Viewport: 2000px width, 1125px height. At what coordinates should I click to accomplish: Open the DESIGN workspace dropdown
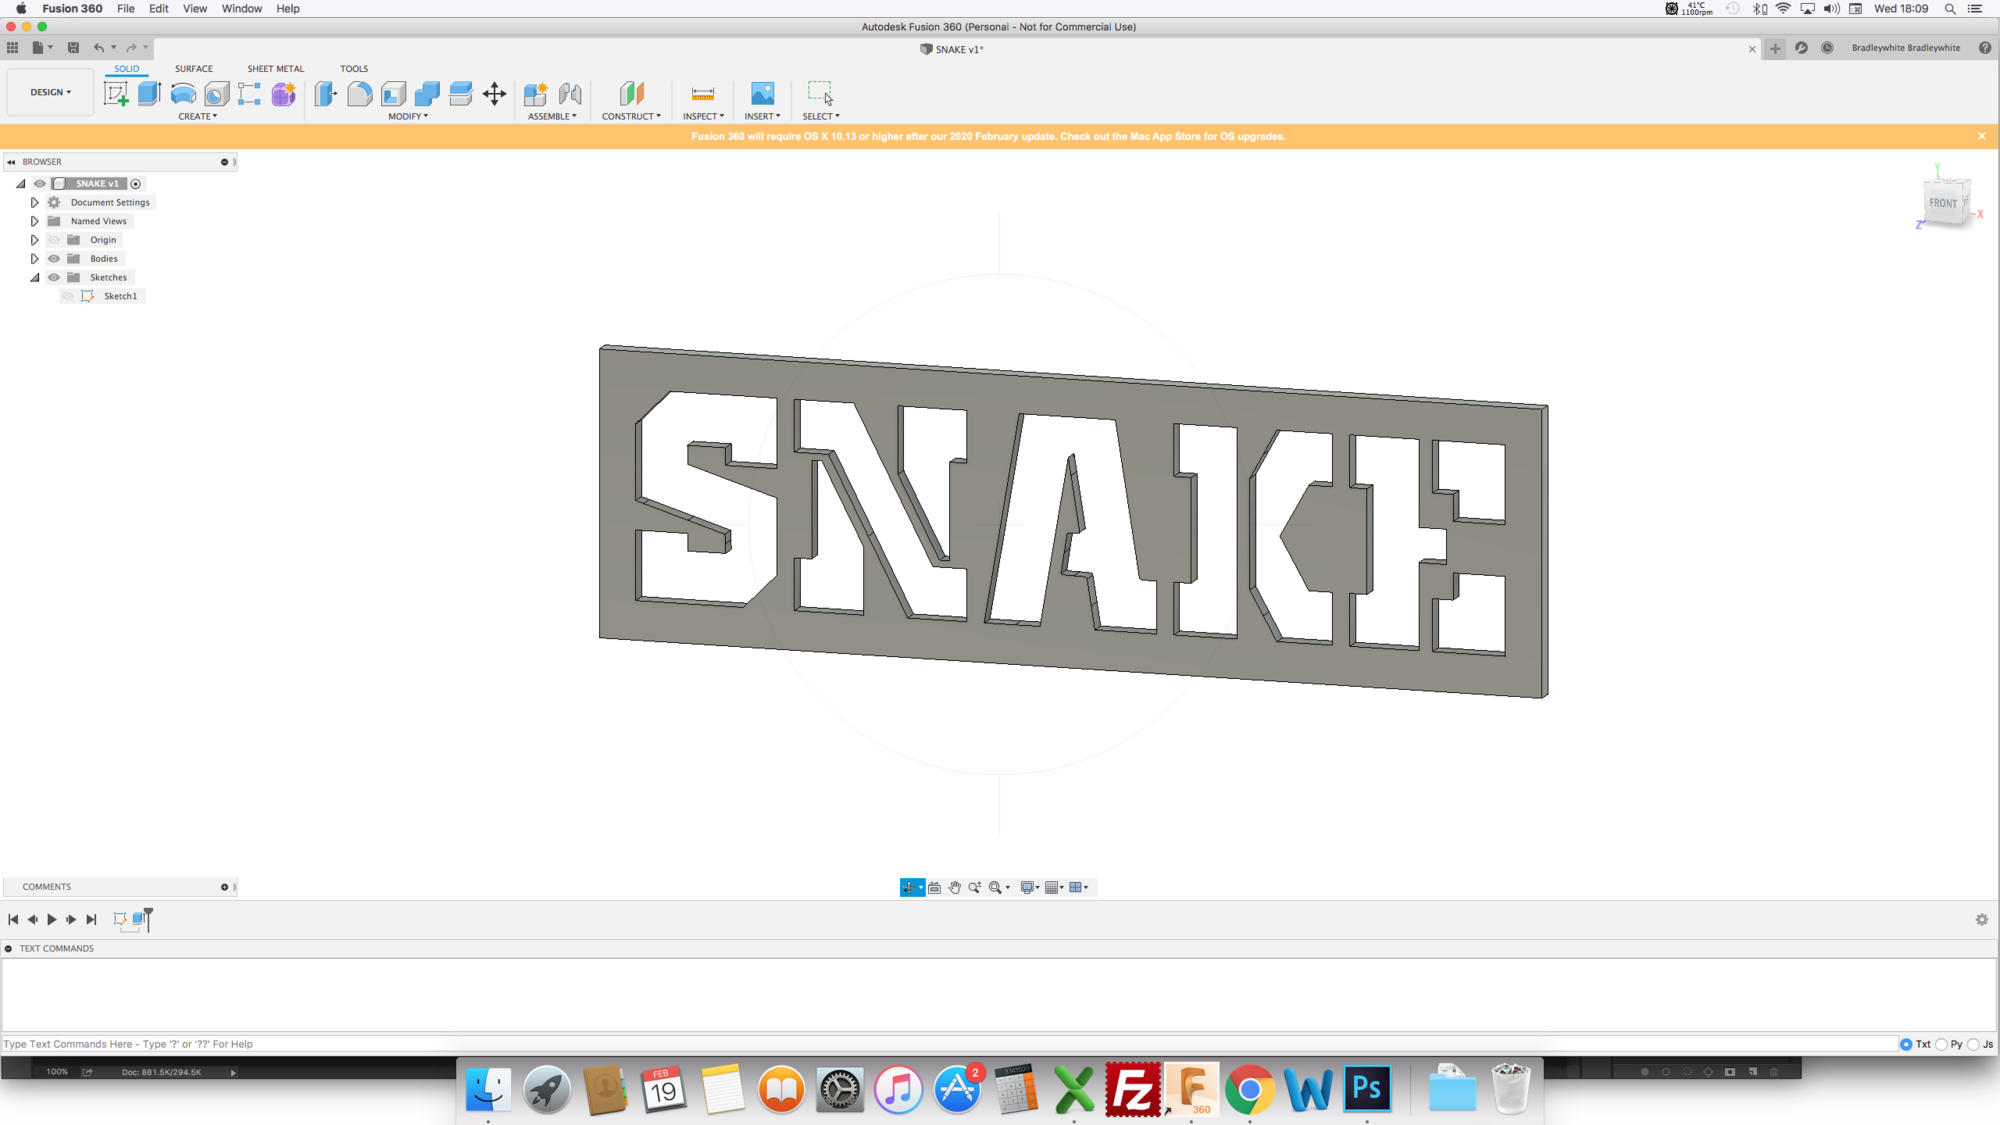pyautogui.click(x=50, y=92)
